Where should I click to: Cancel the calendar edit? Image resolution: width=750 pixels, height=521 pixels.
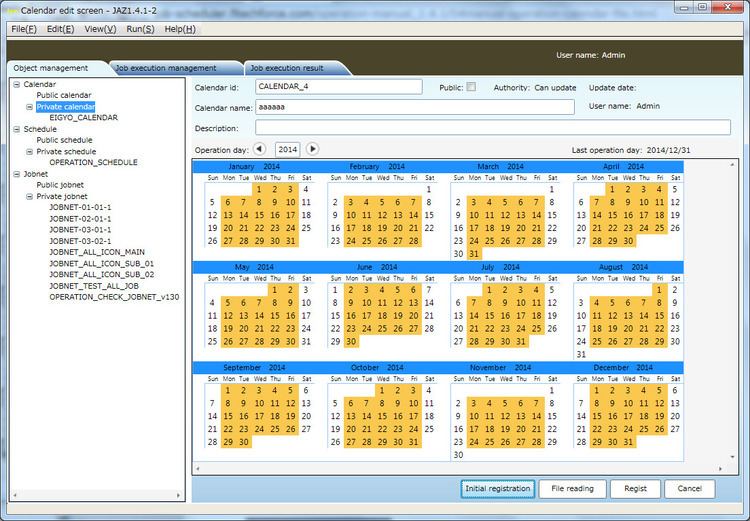[689, 489]
